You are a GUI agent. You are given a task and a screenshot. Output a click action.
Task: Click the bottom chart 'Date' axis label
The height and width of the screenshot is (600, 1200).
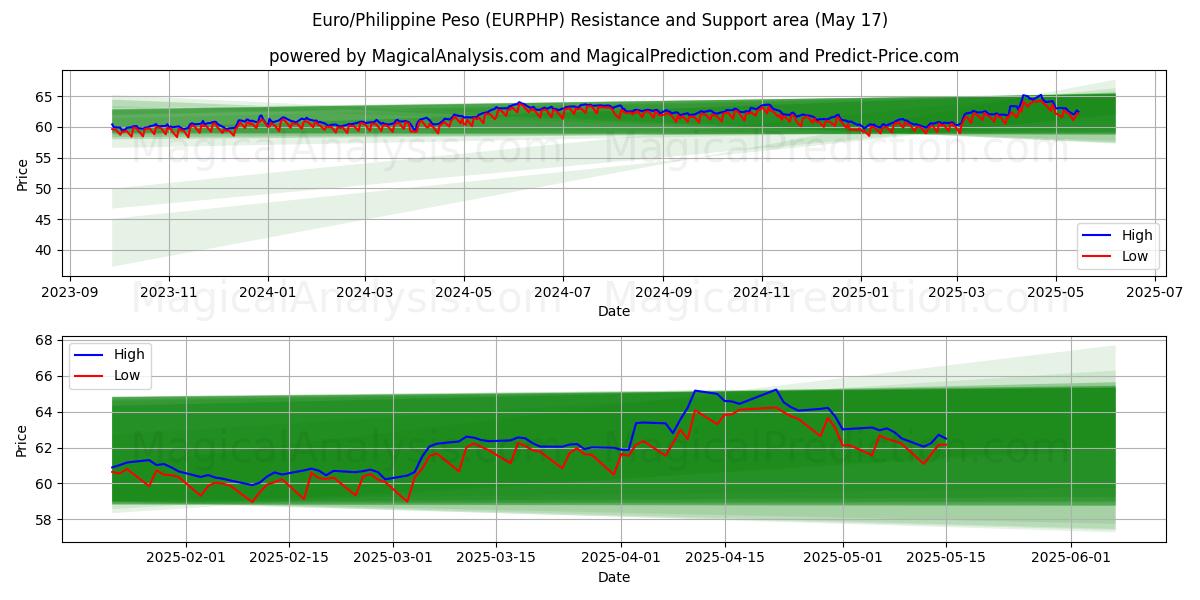(x=614, y=577)
